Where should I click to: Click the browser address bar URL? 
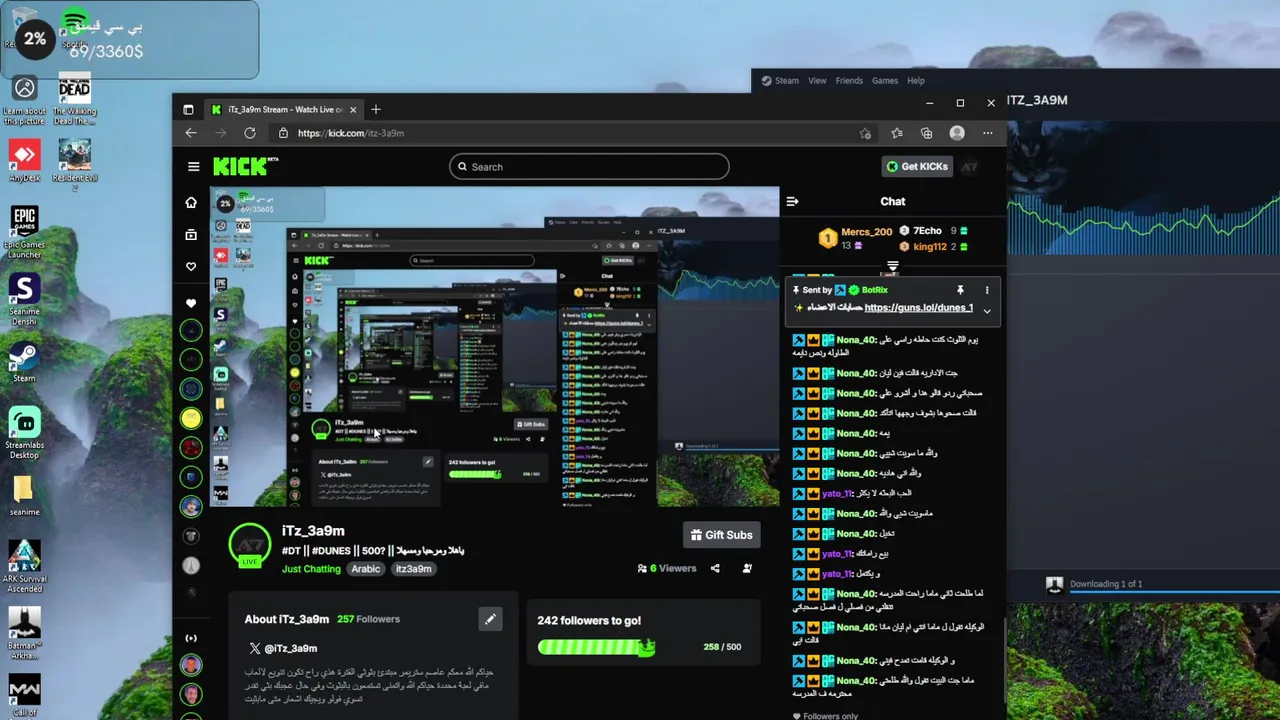(x=350, y=133)
